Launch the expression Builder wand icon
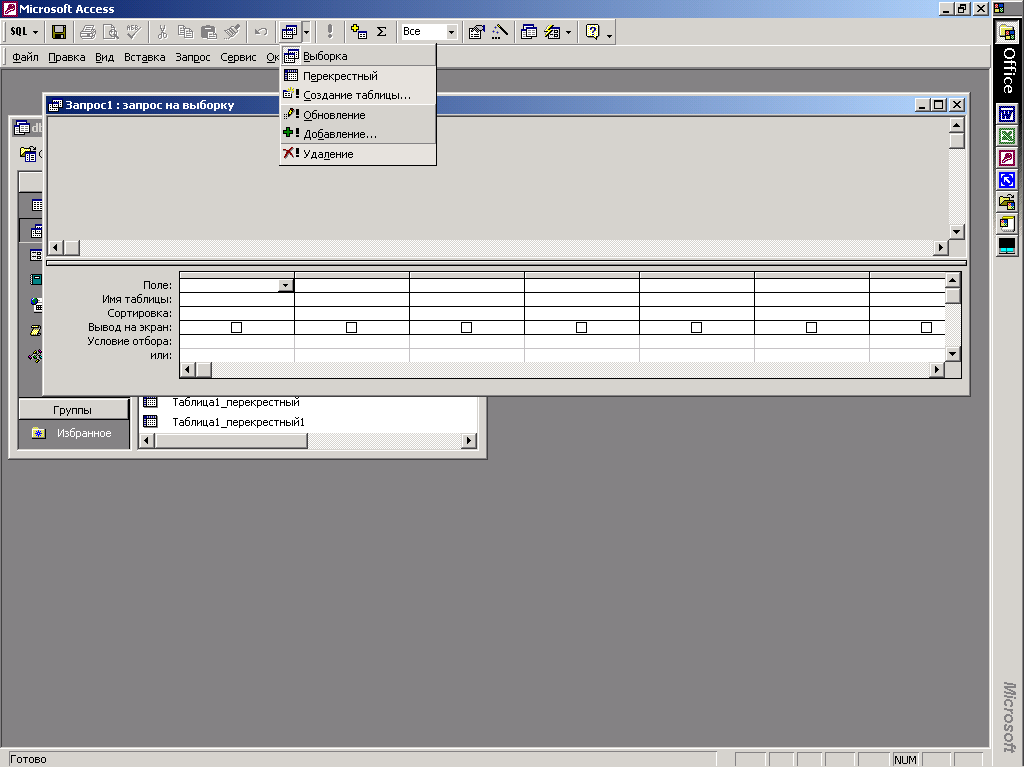The image size is (1024, 768). coord(500,31)
